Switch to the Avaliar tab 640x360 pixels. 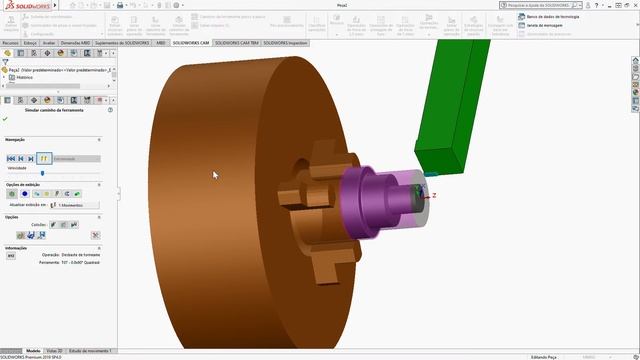tap(49, 43)
